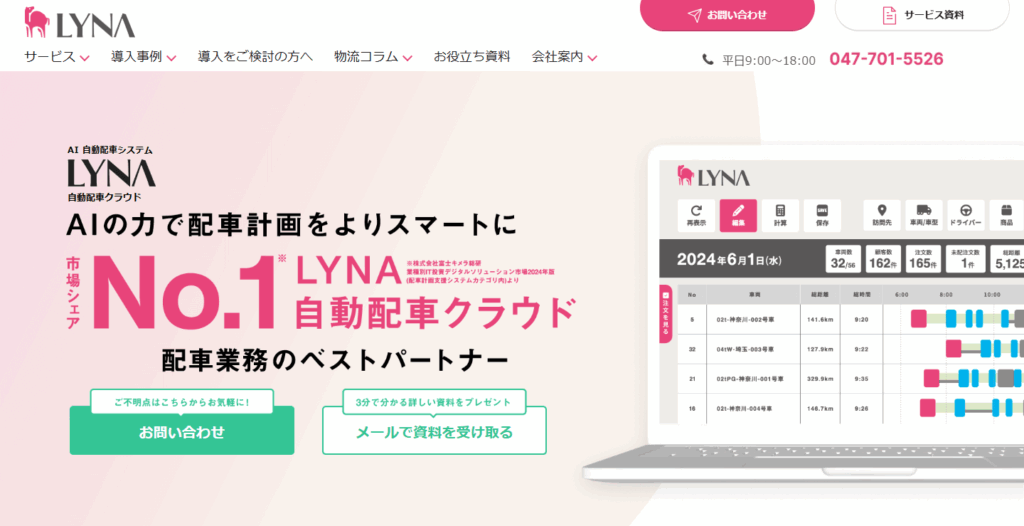Viewport: 1024px width, 526px height.
Task: Click the green お問い合わせ button
Action: 182,430
